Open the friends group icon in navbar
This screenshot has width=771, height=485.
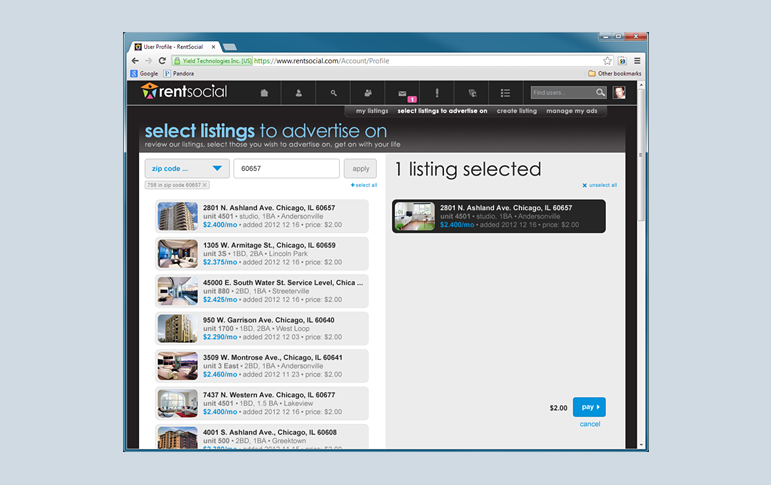368,93
